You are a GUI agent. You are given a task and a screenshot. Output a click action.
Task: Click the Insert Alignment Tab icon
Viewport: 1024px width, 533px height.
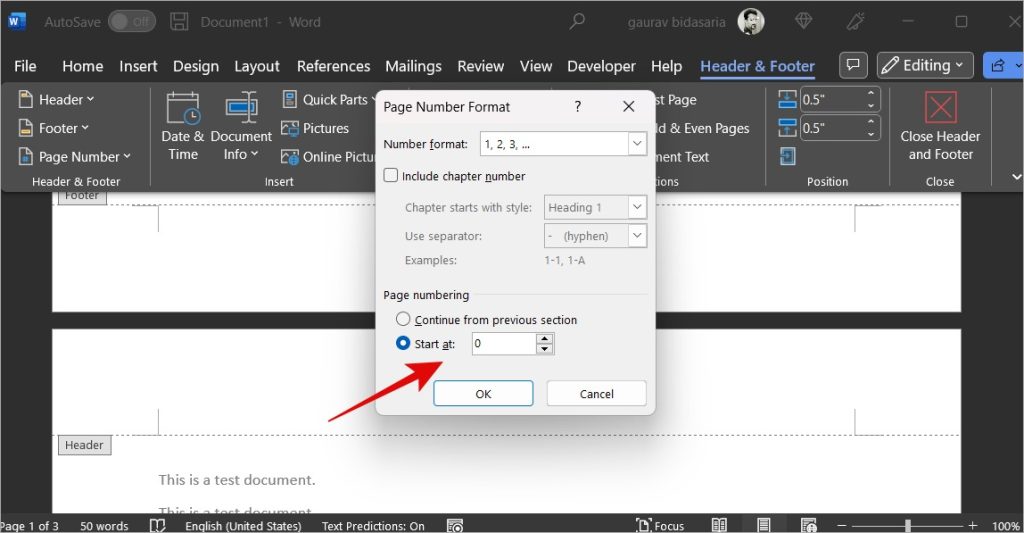pos(788,156)
